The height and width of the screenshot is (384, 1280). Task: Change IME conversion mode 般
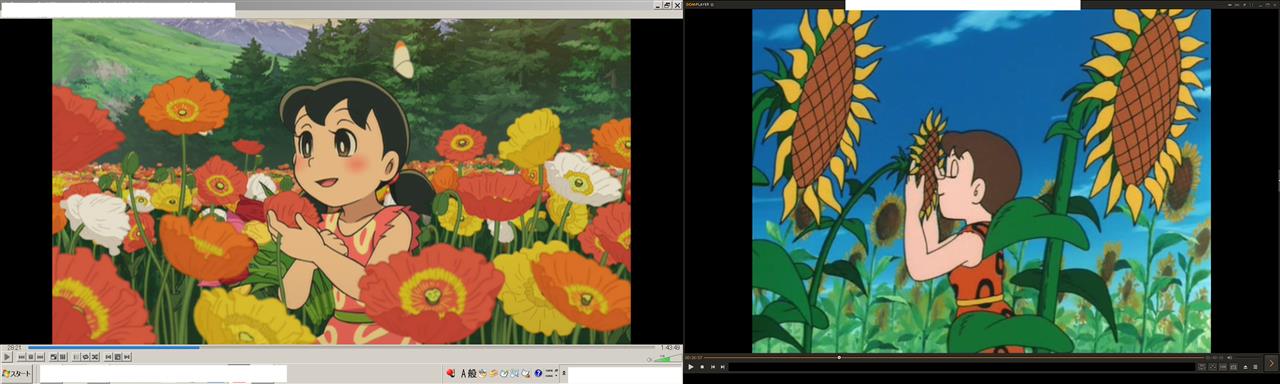point(472,373)
